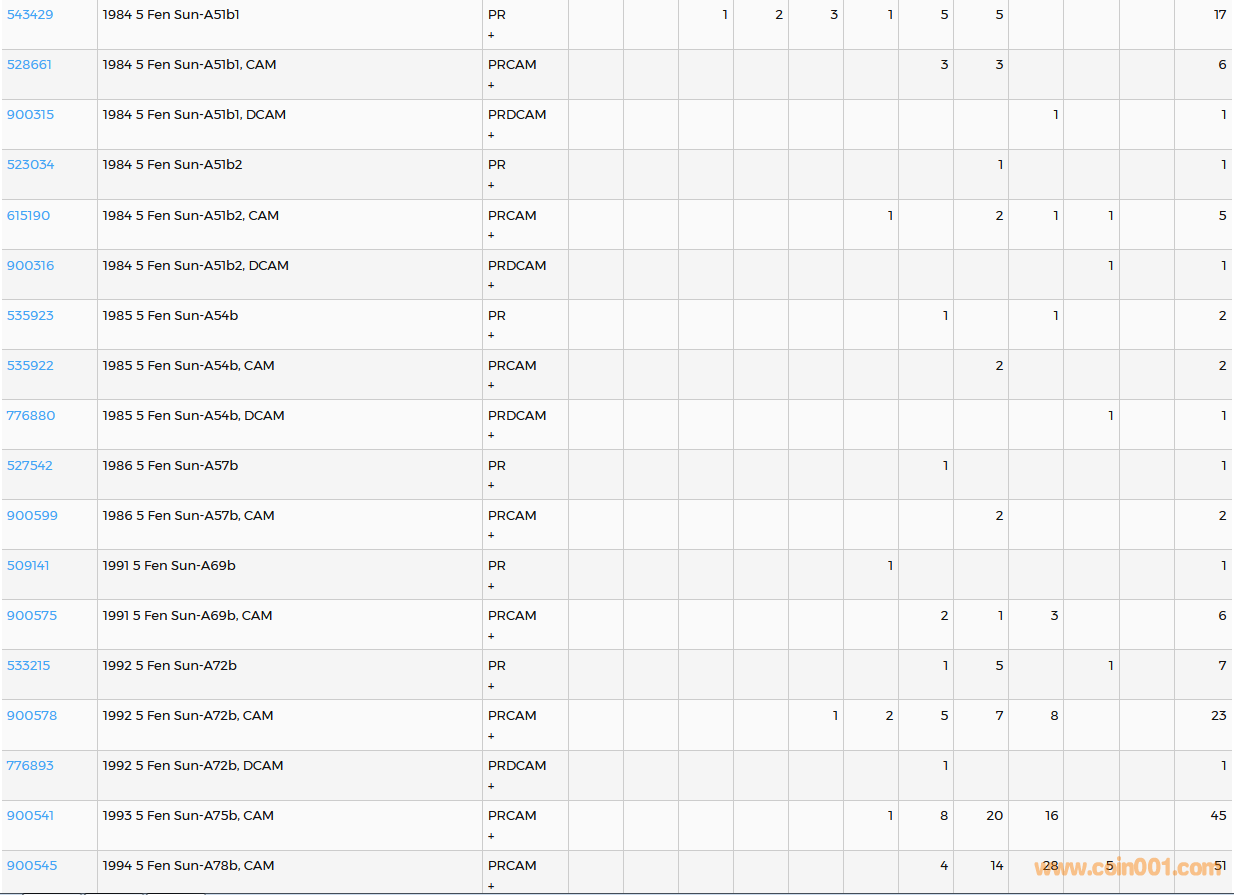This screenshot has height=895, width=1234.
Task: Open coin ID link 509141
Action: pos(28,566)
